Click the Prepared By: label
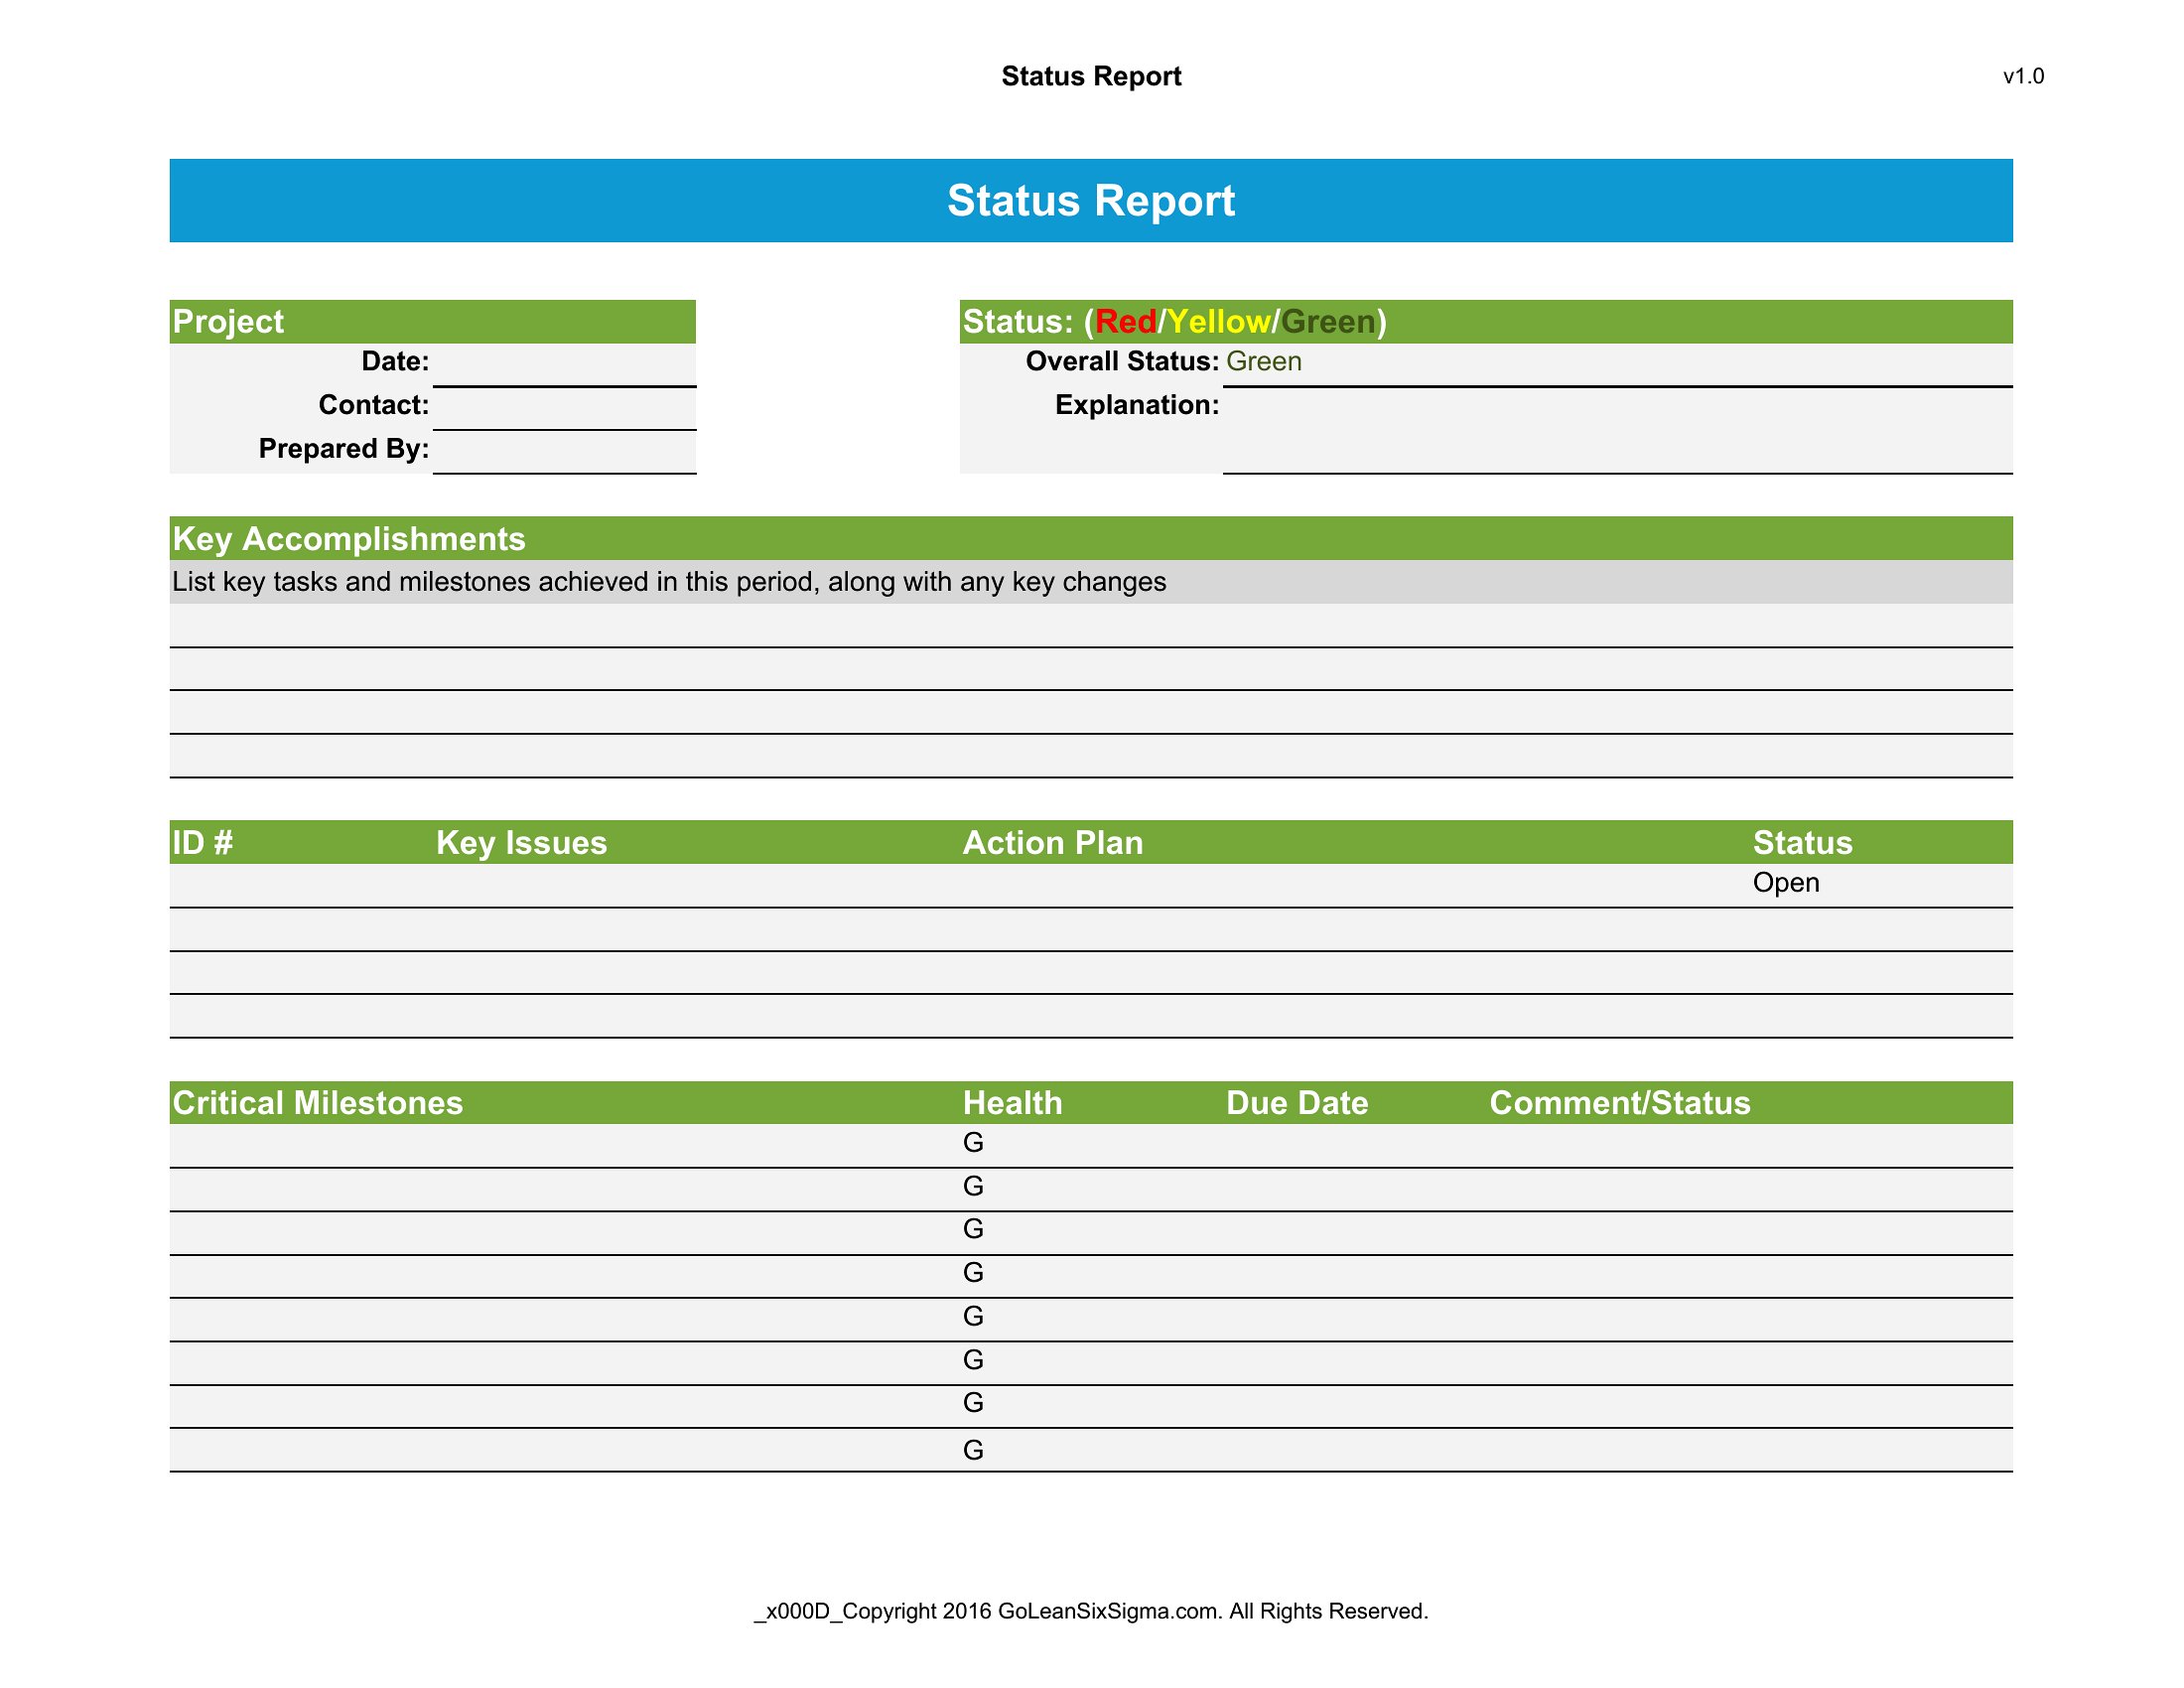 (344, 448)
